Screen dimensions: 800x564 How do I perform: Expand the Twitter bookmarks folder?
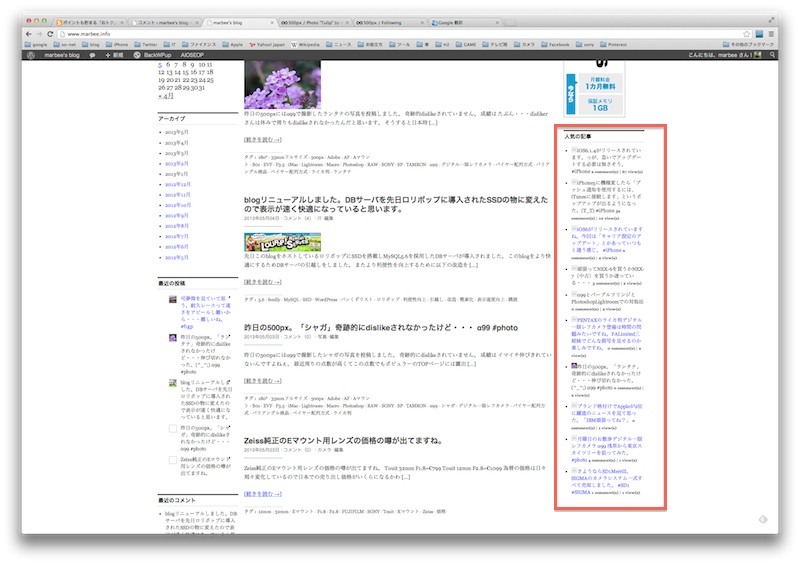146,44
